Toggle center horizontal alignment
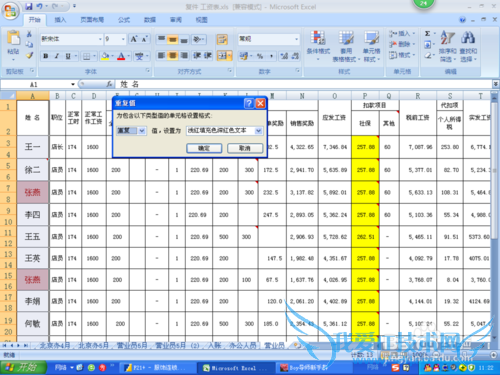This screenshot has width=500, height=375. click(x=173, y=55)
